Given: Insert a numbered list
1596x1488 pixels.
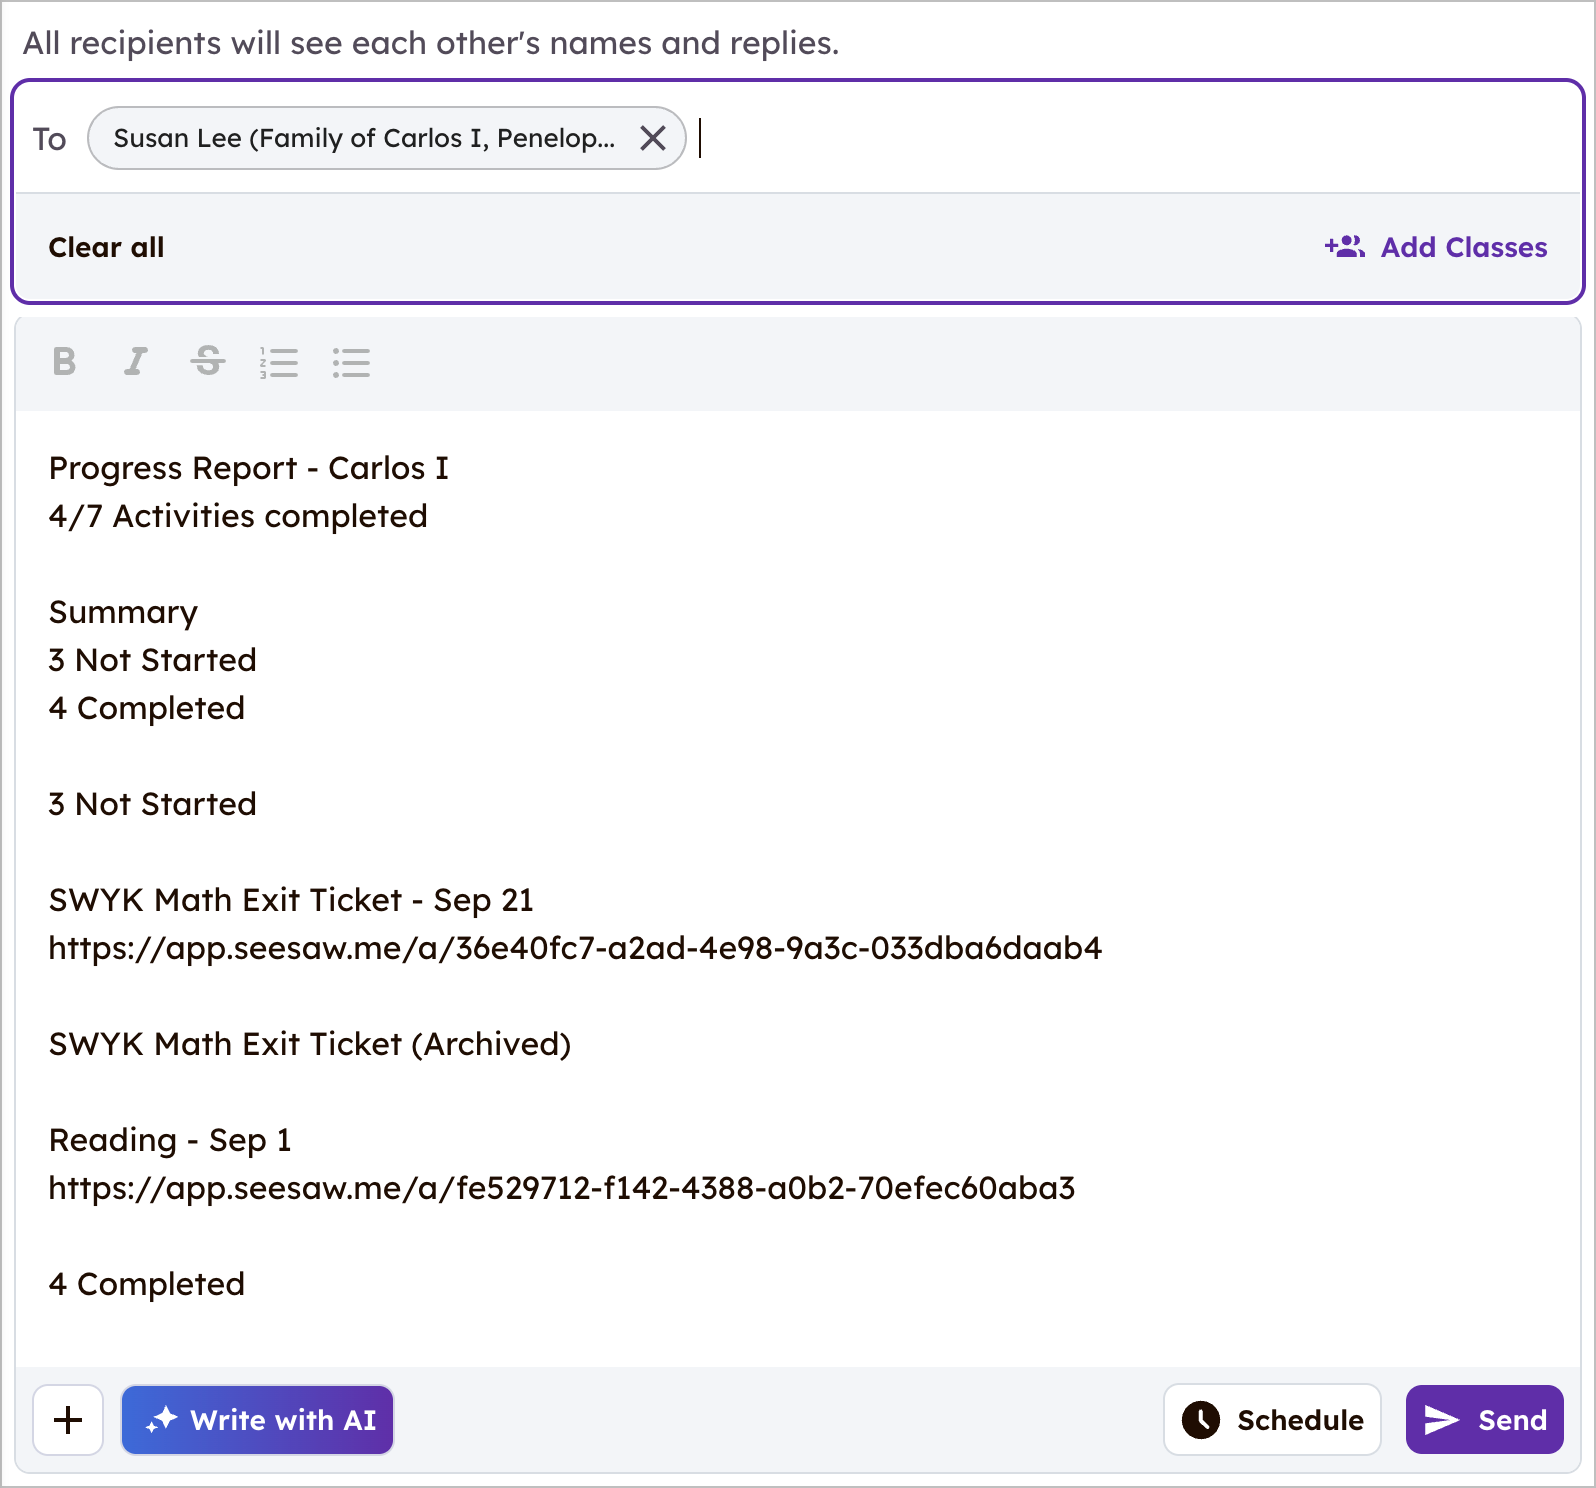Looking at the screenshot, I should (x=279, y=362).
